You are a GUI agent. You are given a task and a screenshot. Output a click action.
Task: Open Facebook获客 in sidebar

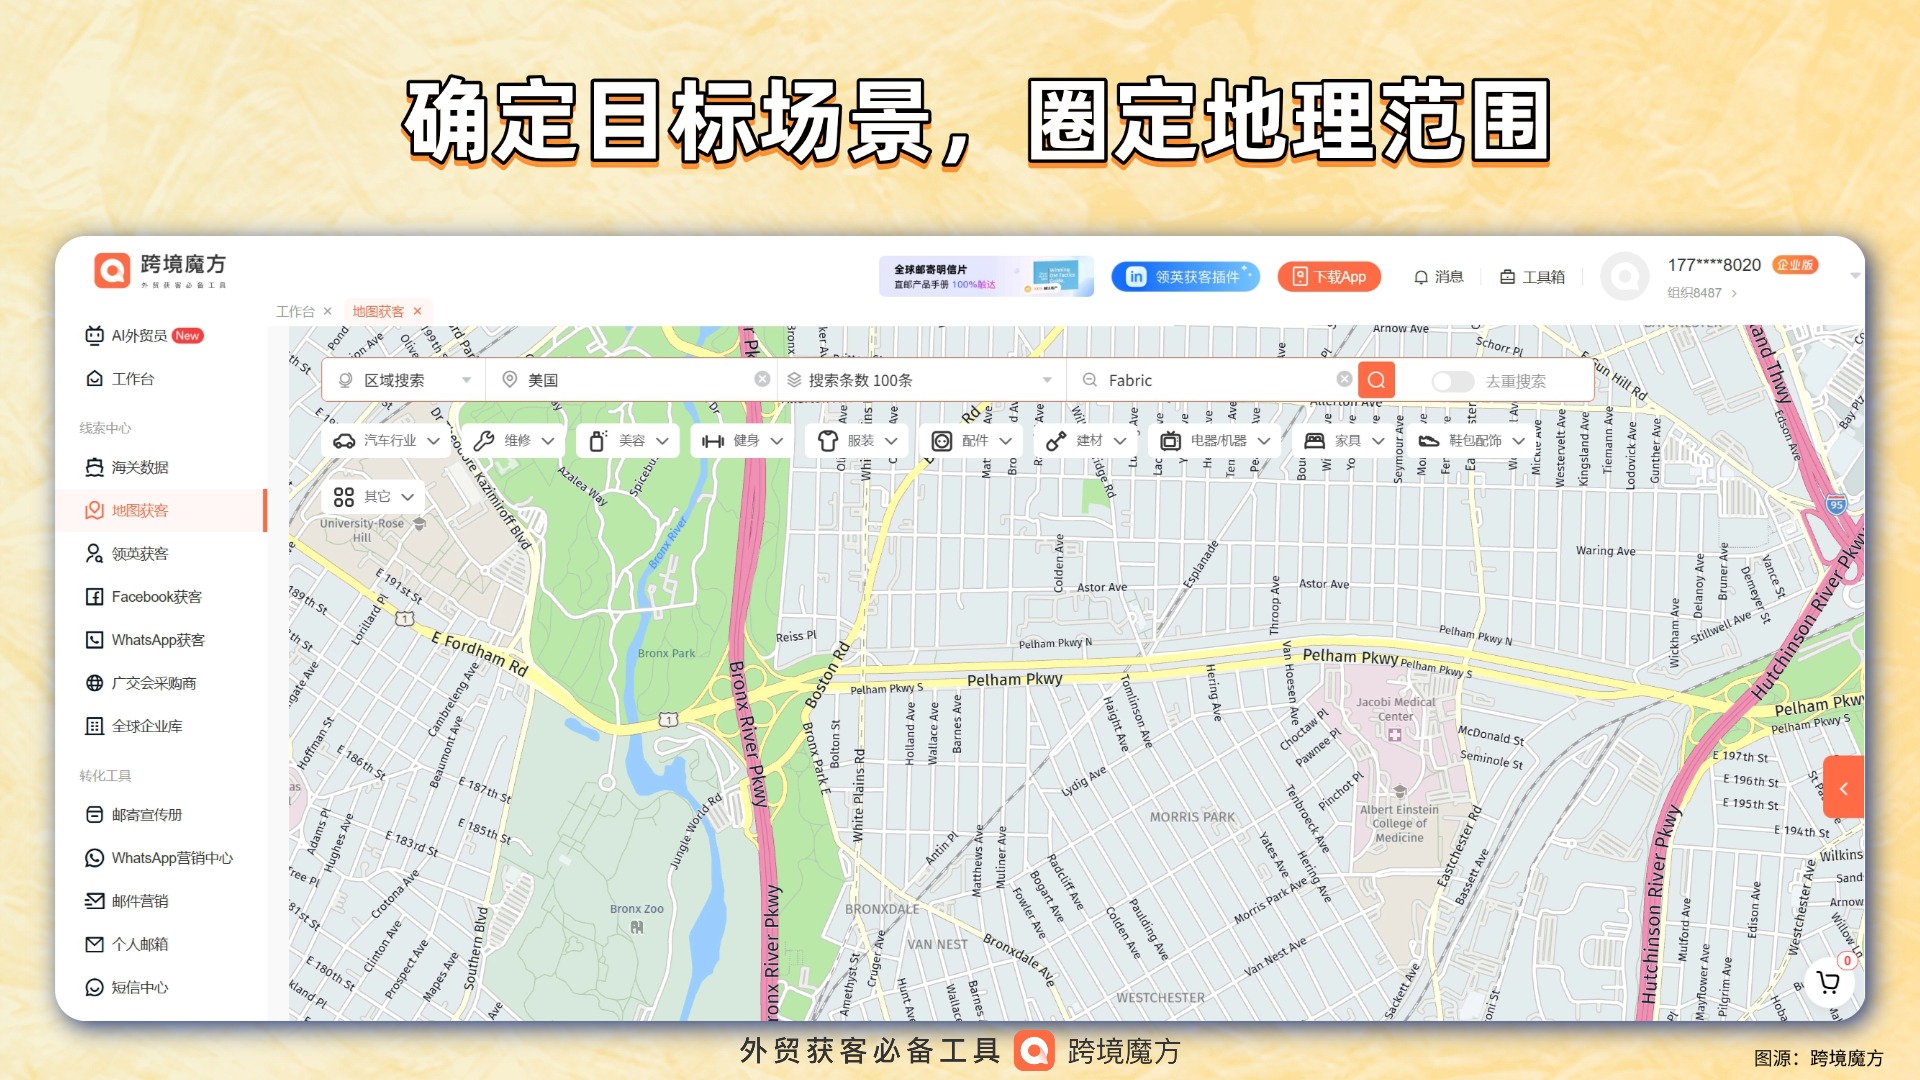point(156,597)
